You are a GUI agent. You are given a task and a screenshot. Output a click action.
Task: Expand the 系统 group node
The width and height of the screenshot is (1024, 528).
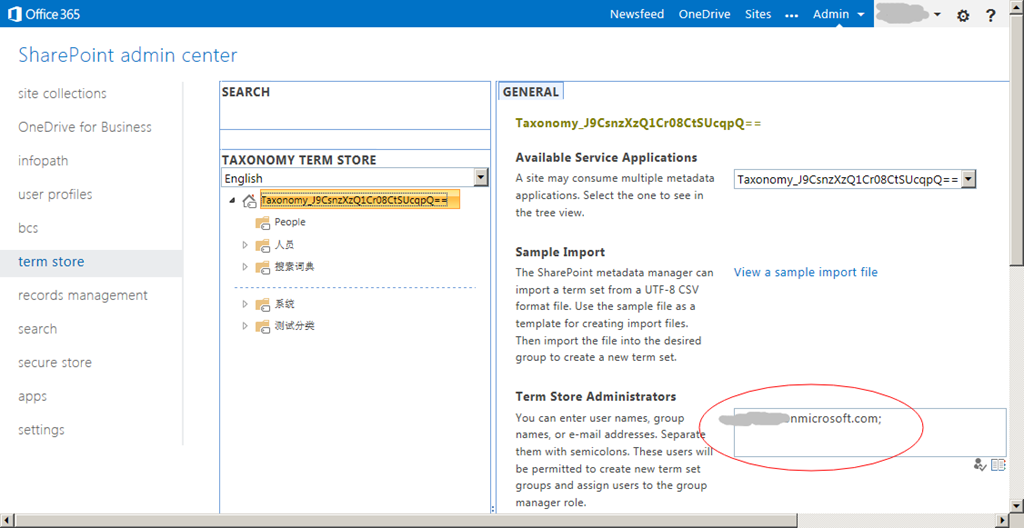click(246, 304)
